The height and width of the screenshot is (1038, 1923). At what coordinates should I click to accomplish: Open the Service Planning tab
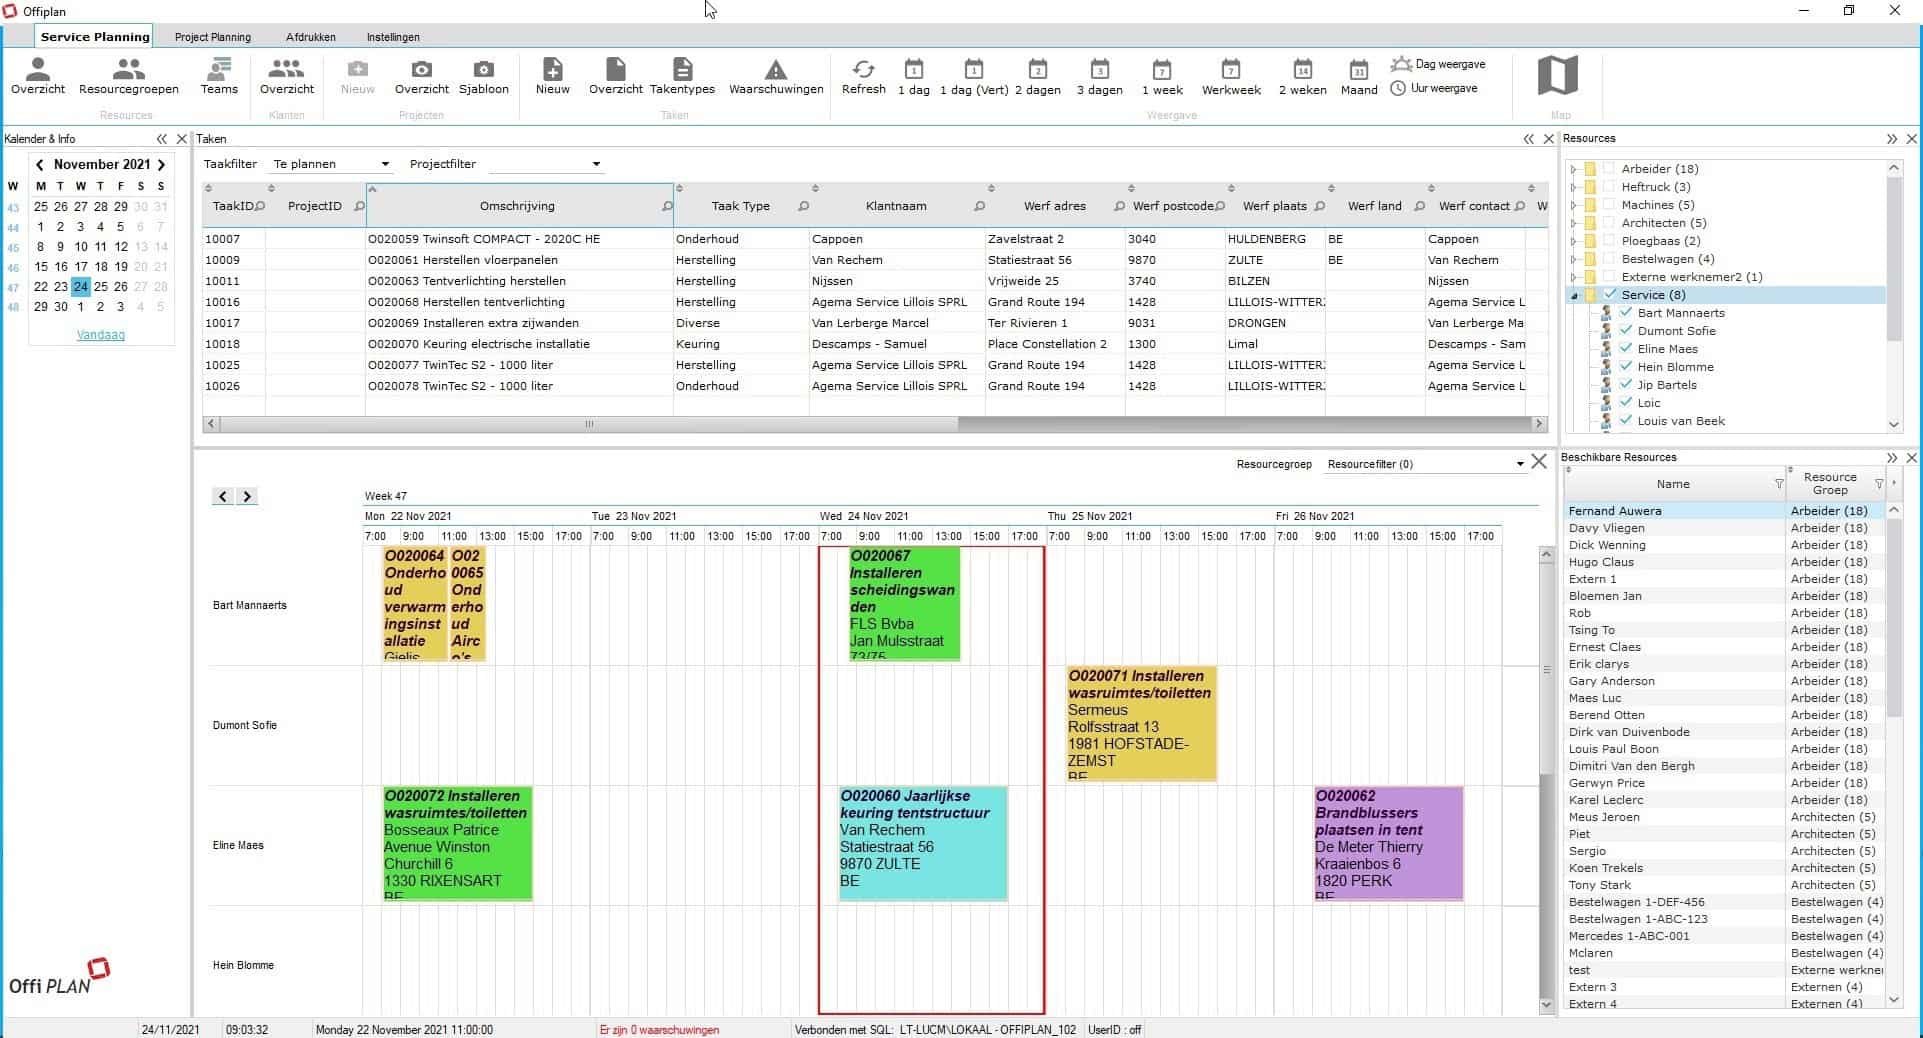point(95,37)
